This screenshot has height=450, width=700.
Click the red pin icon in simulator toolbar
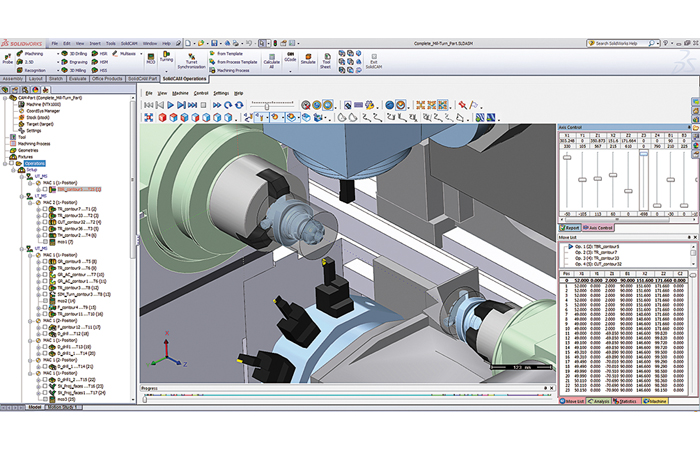tap(462, 105)
